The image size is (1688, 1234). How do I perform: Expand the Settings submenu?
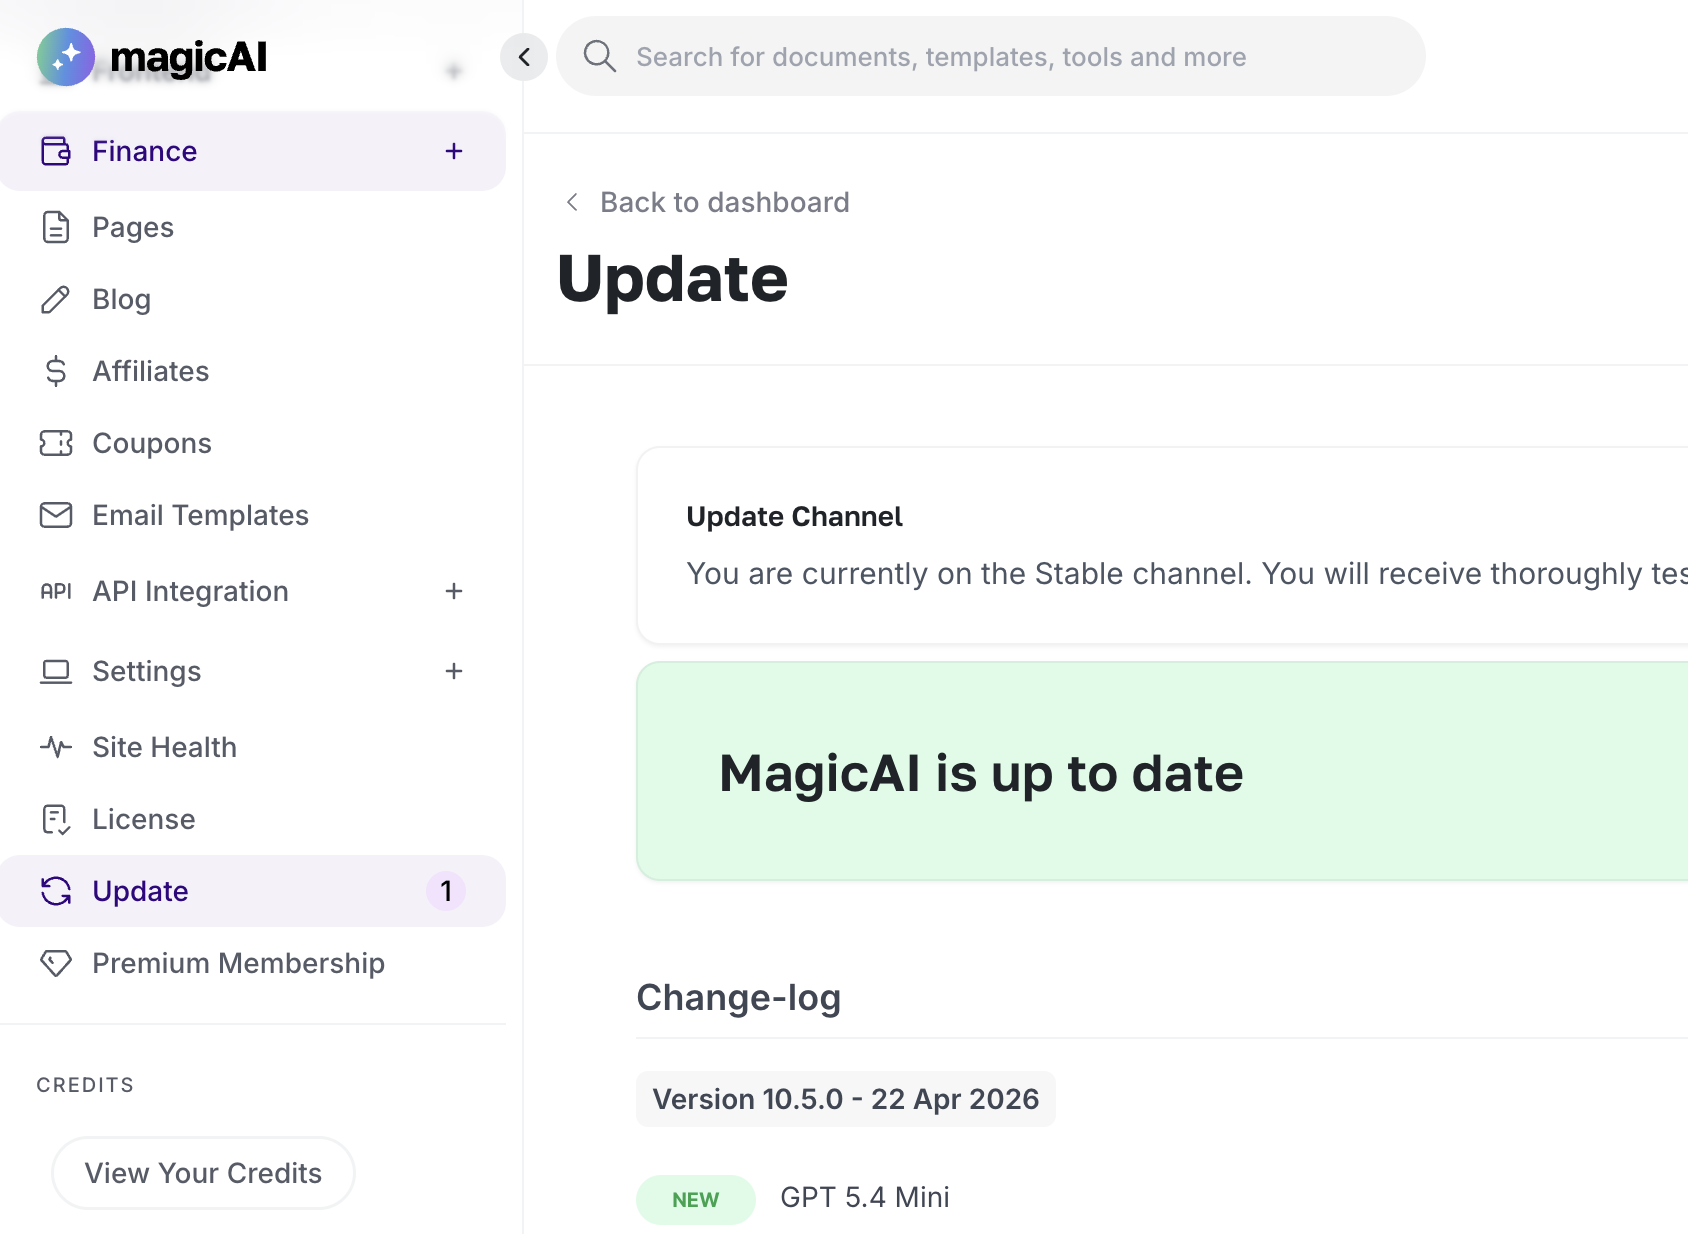[454, 671]
